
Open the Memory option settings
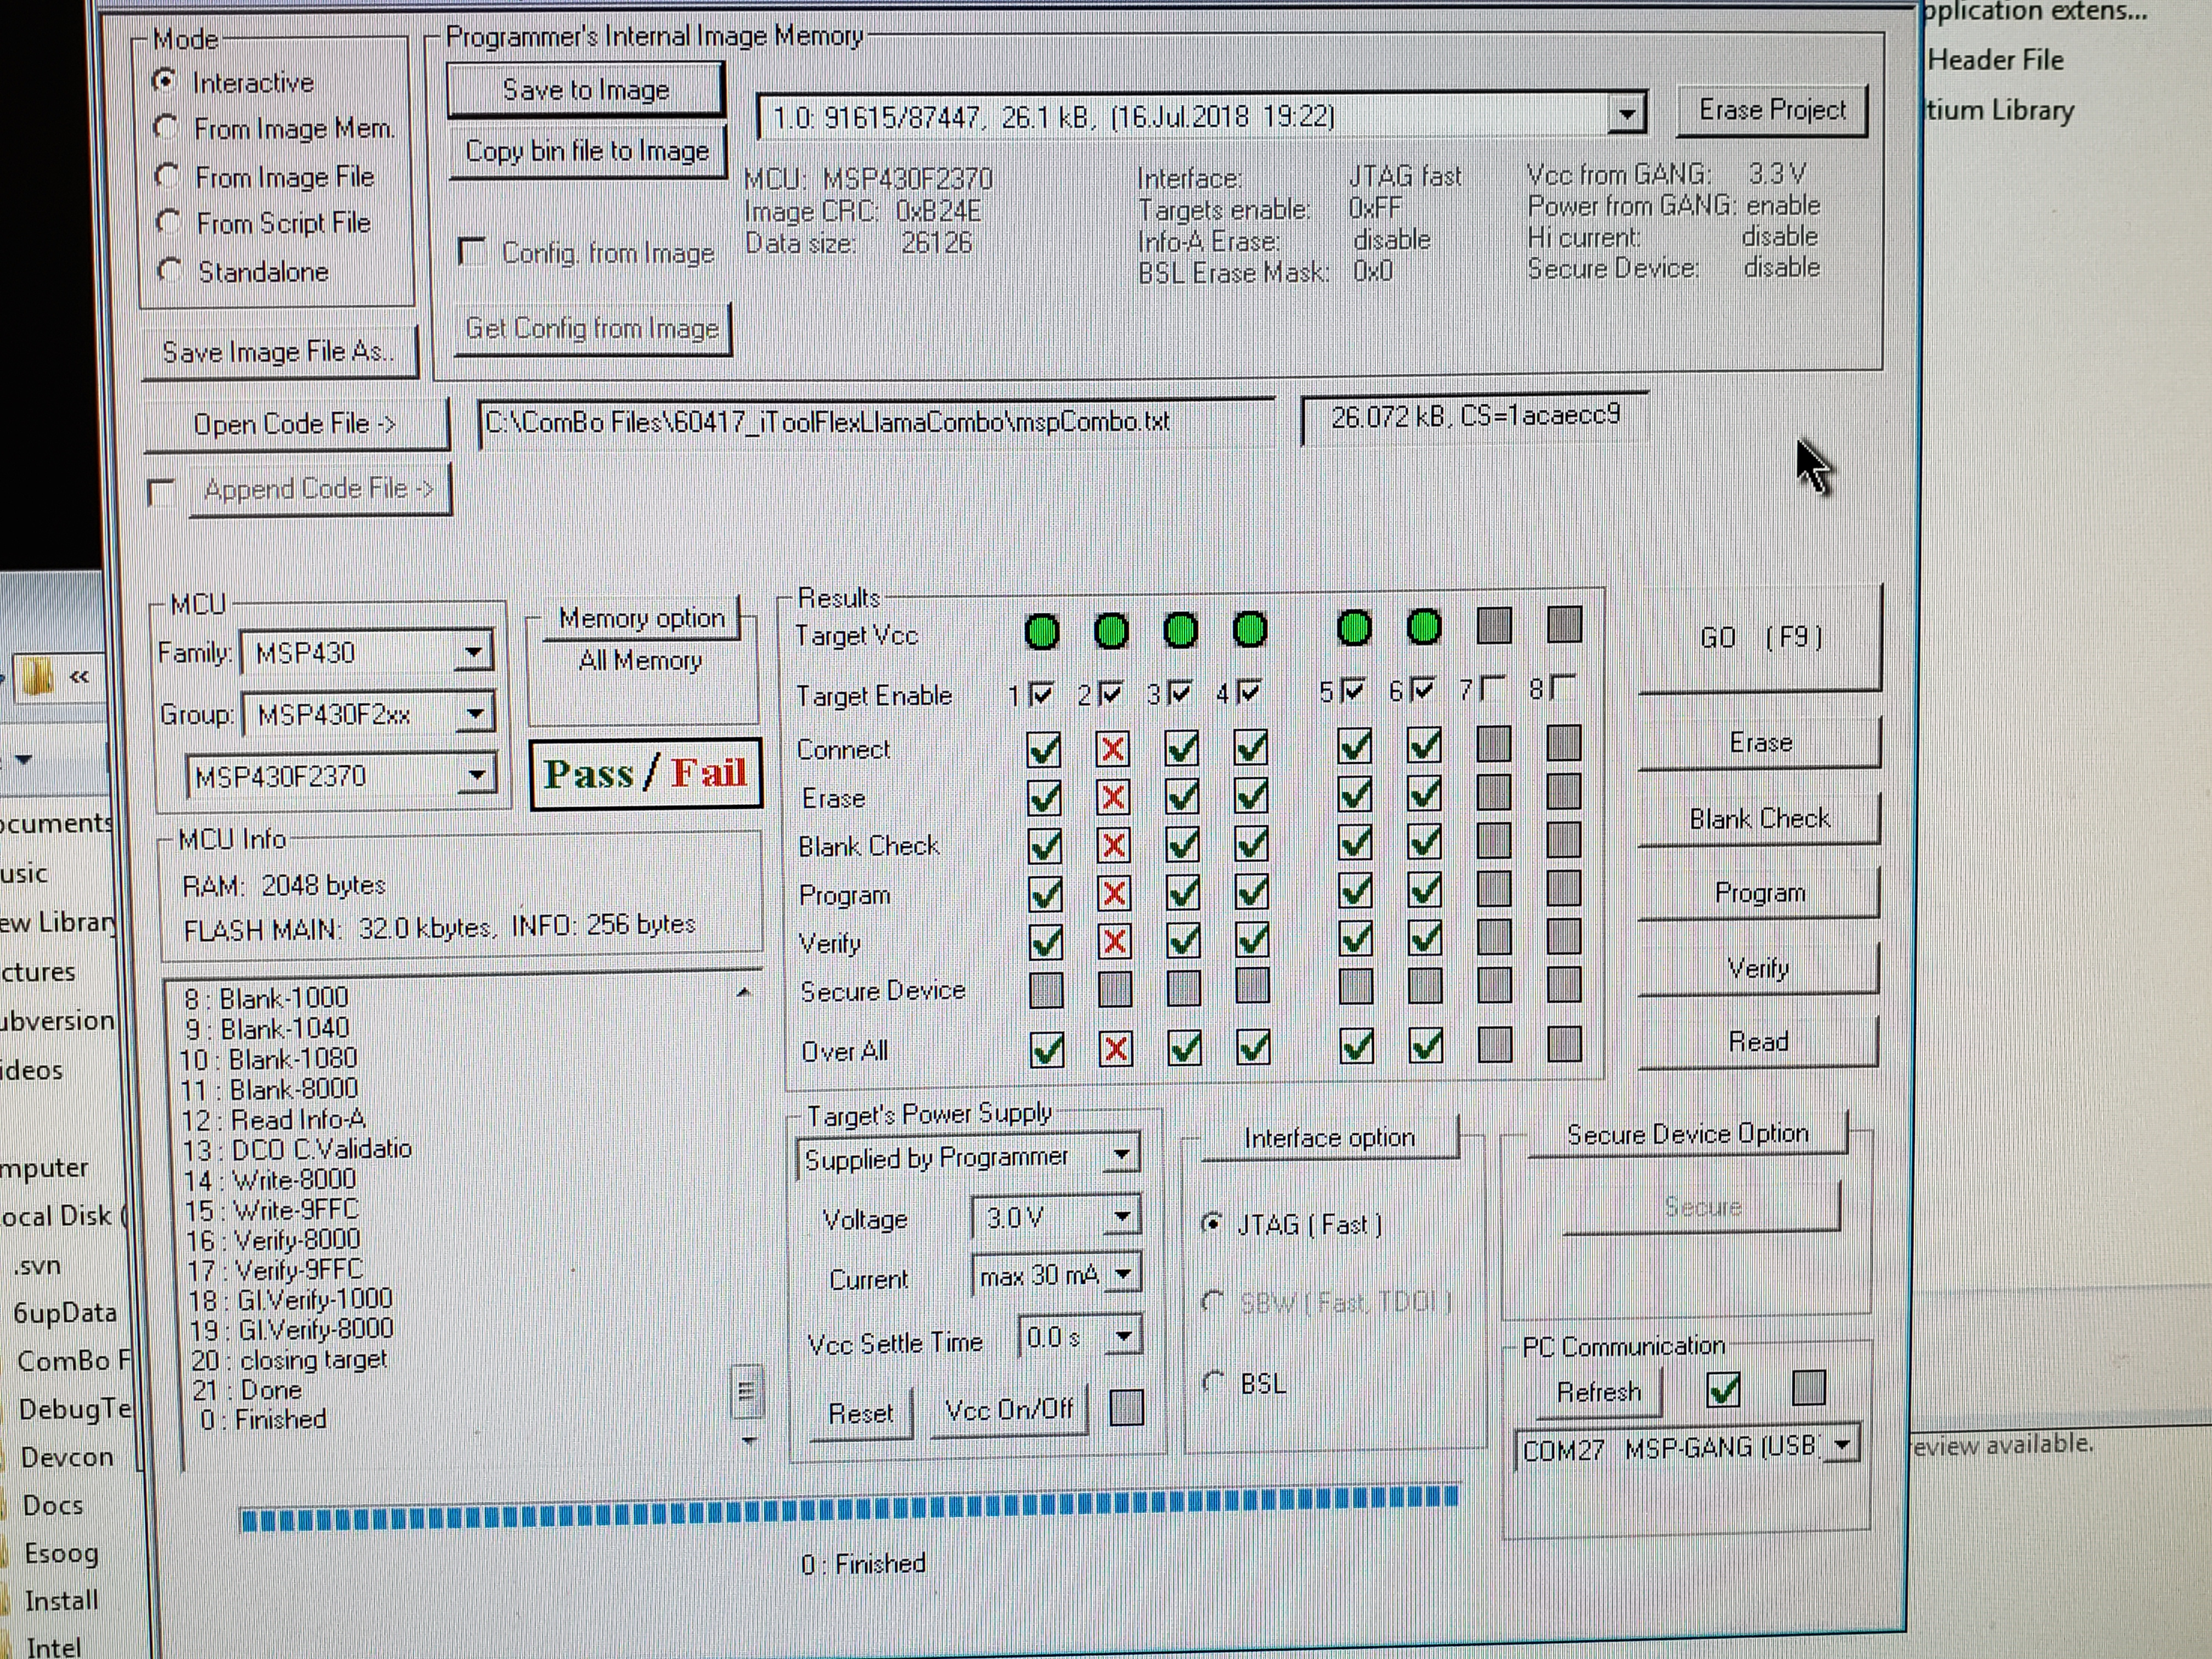(641, 619)
